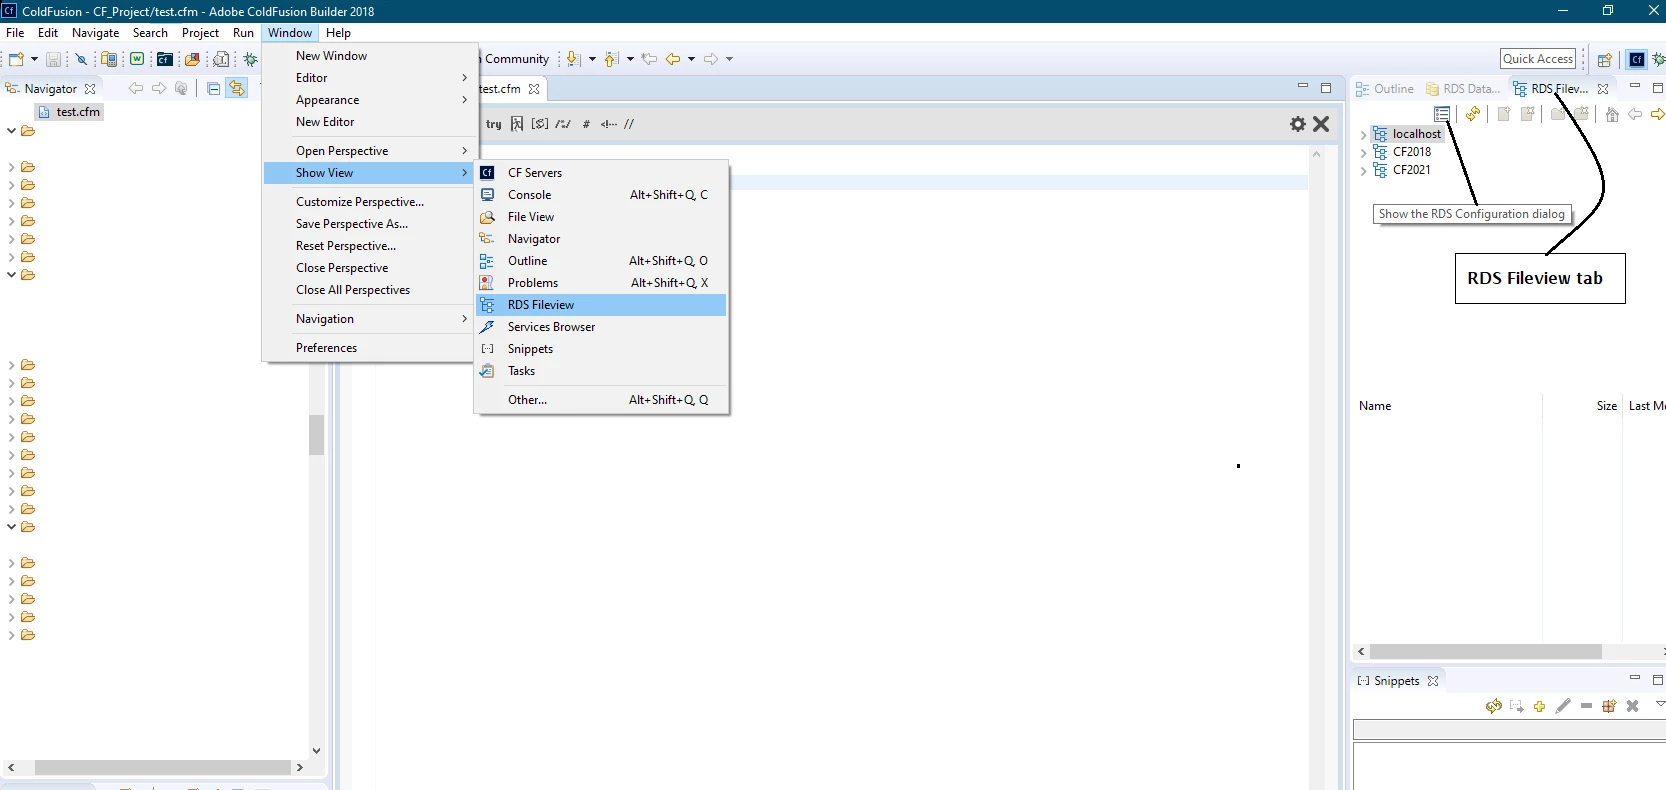Open Editor submenu in Window menu
This screenshot has height=790, width=1666.
(x=369, y=78)
